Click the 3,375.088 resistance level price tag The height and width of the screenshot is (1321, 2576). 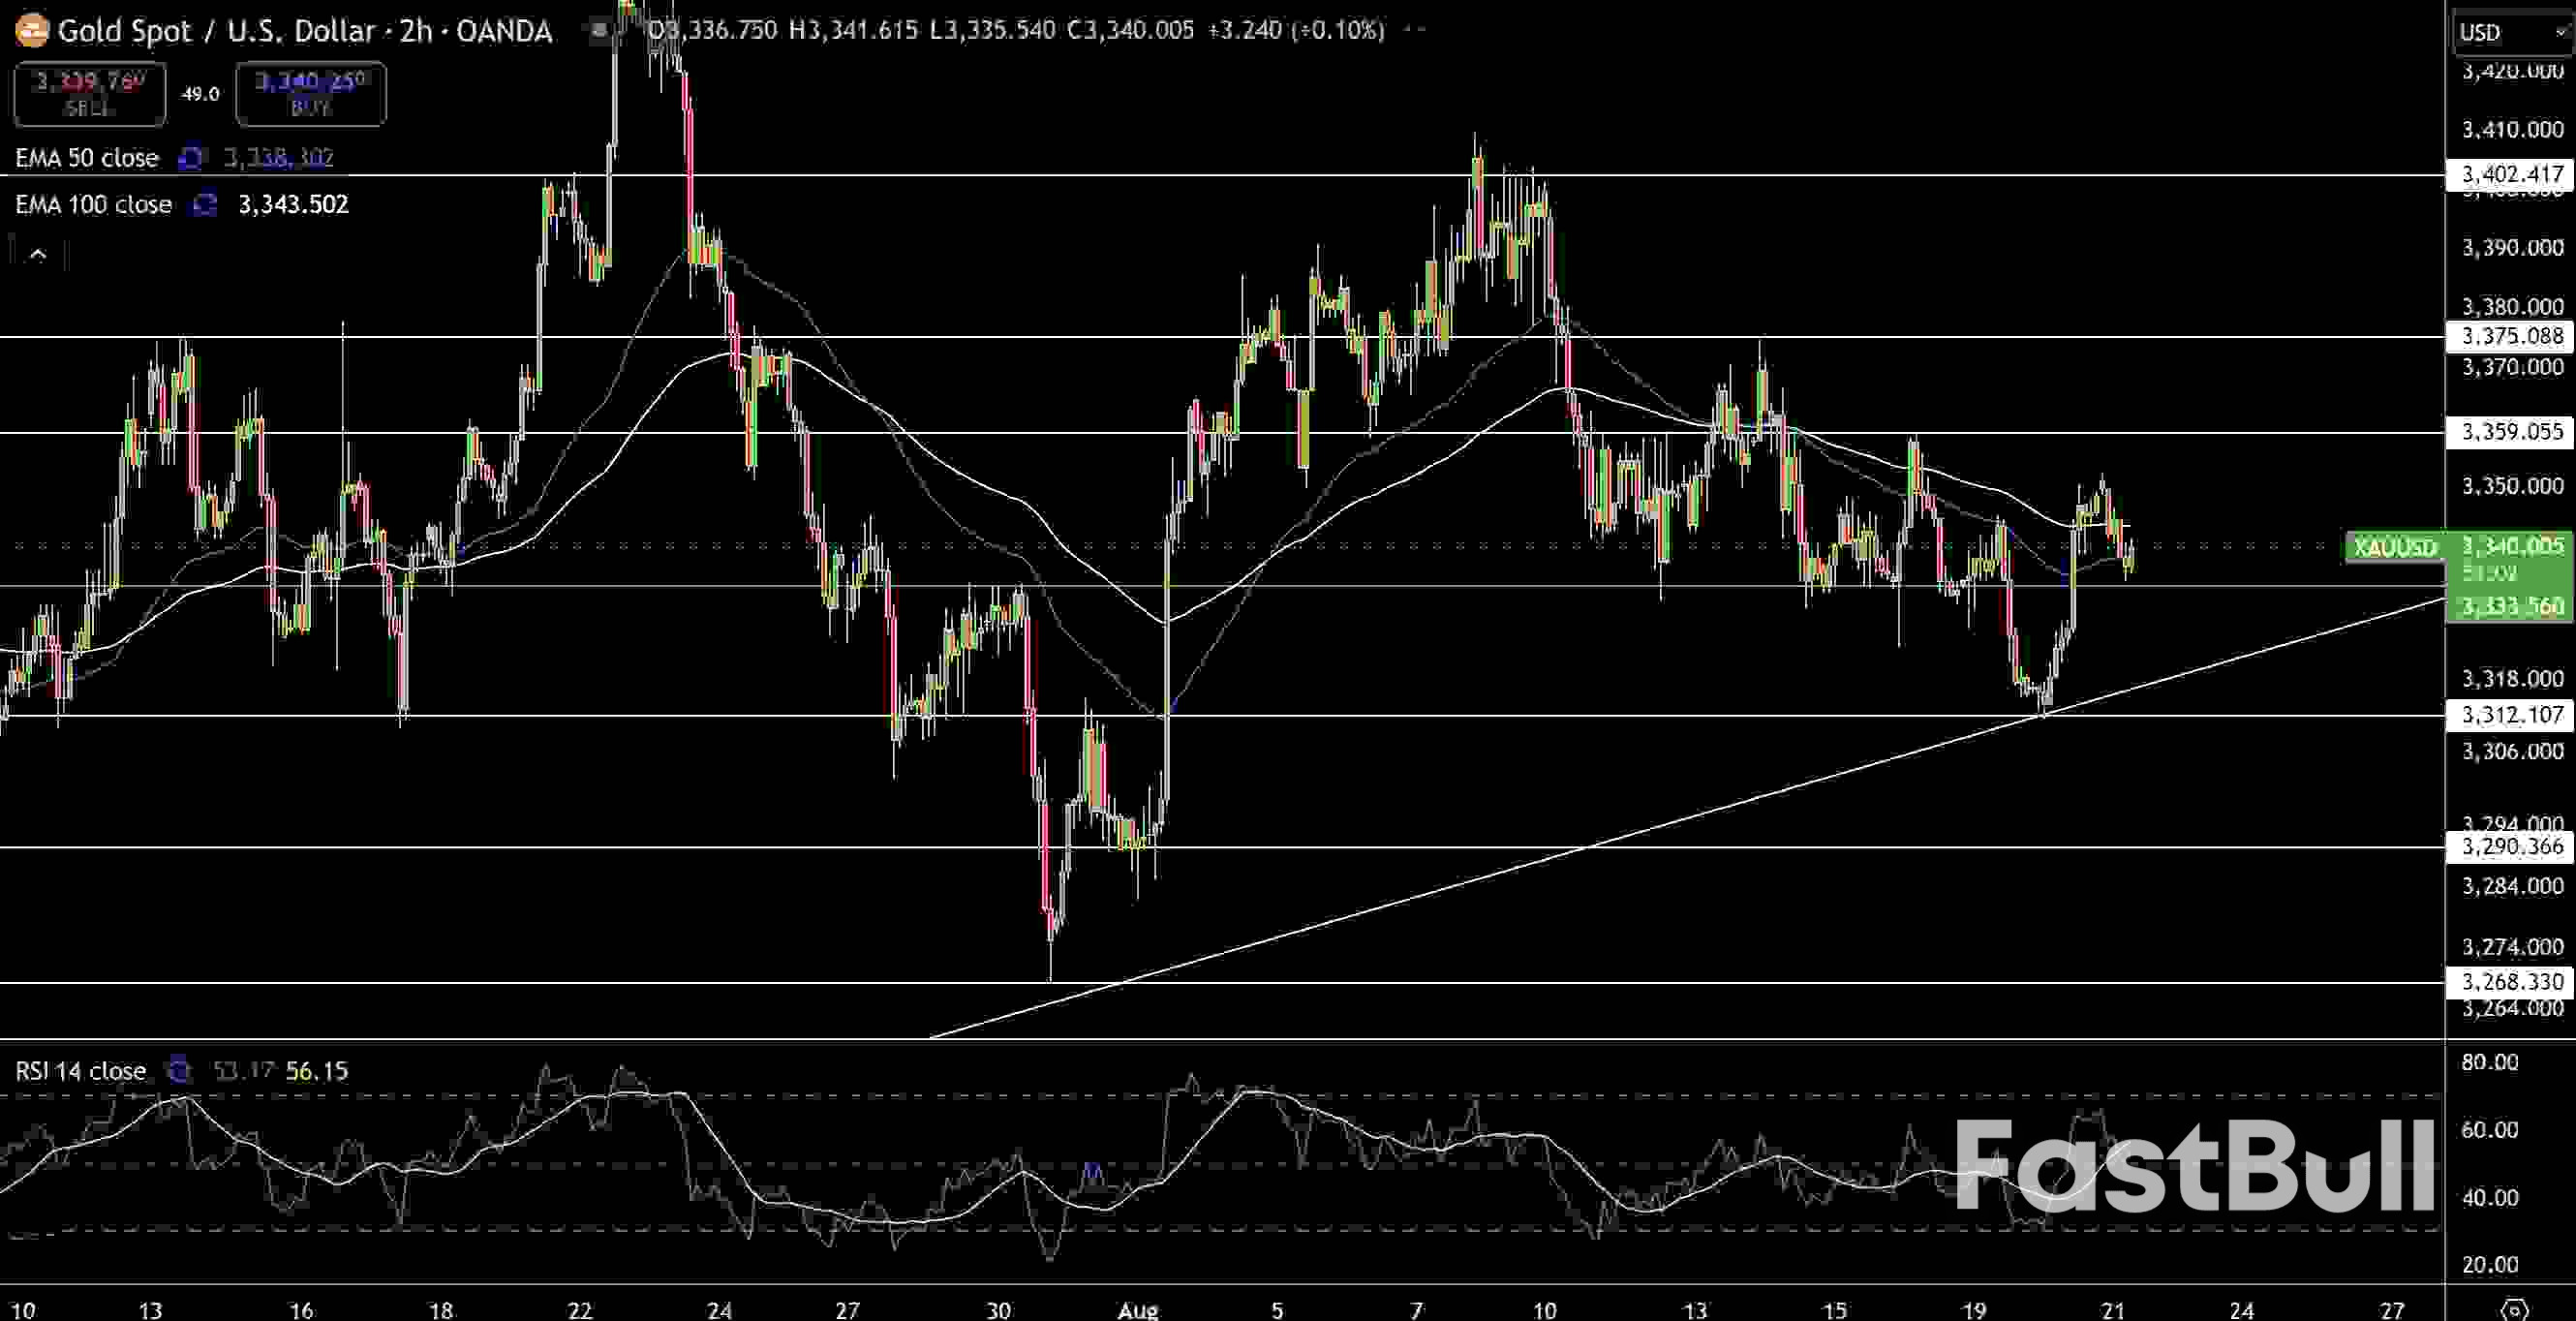[x=2510, y=336]
